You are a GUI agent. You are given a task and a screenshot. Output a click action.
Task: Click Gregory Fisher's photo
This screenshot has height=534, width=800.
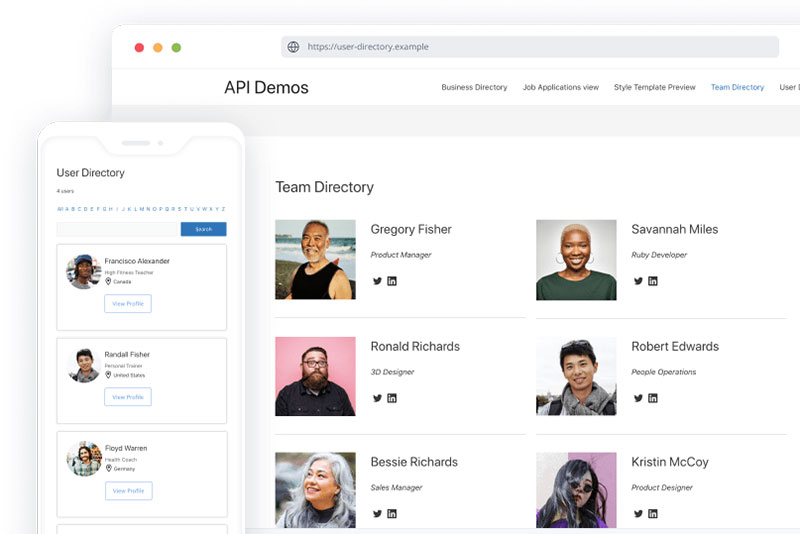click(x=315, y=260)
